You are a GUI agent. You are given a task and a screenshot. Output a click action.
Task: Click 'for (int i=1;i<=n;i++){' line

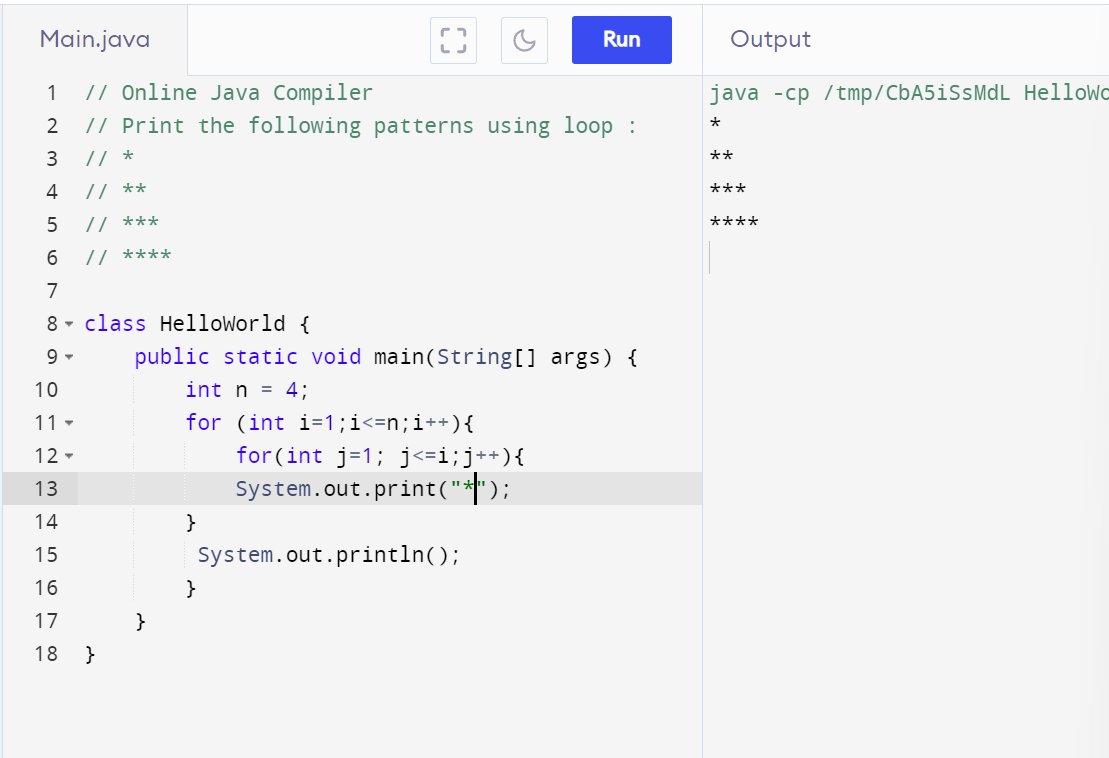[x=330, y=423]
